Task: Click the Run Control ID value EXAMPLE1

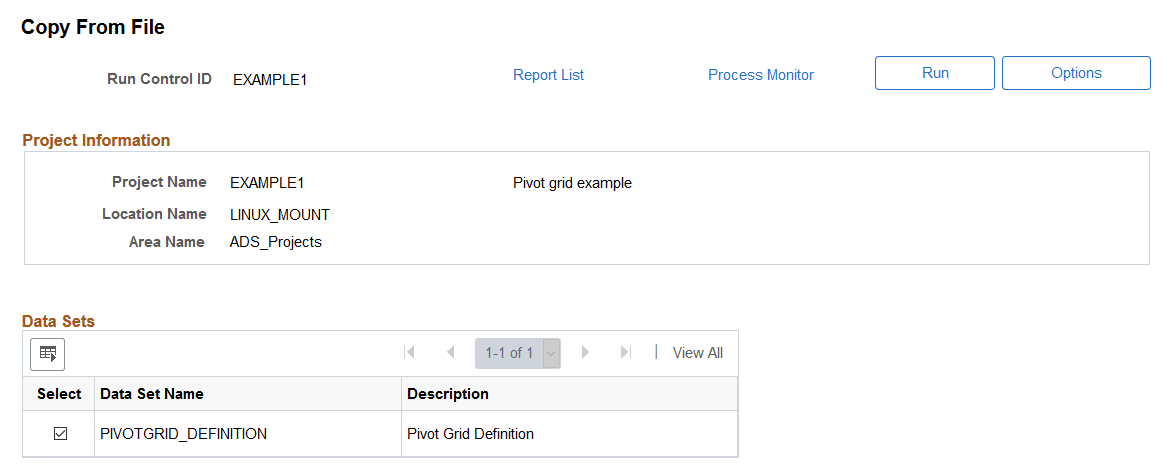Action: (269, 79)
